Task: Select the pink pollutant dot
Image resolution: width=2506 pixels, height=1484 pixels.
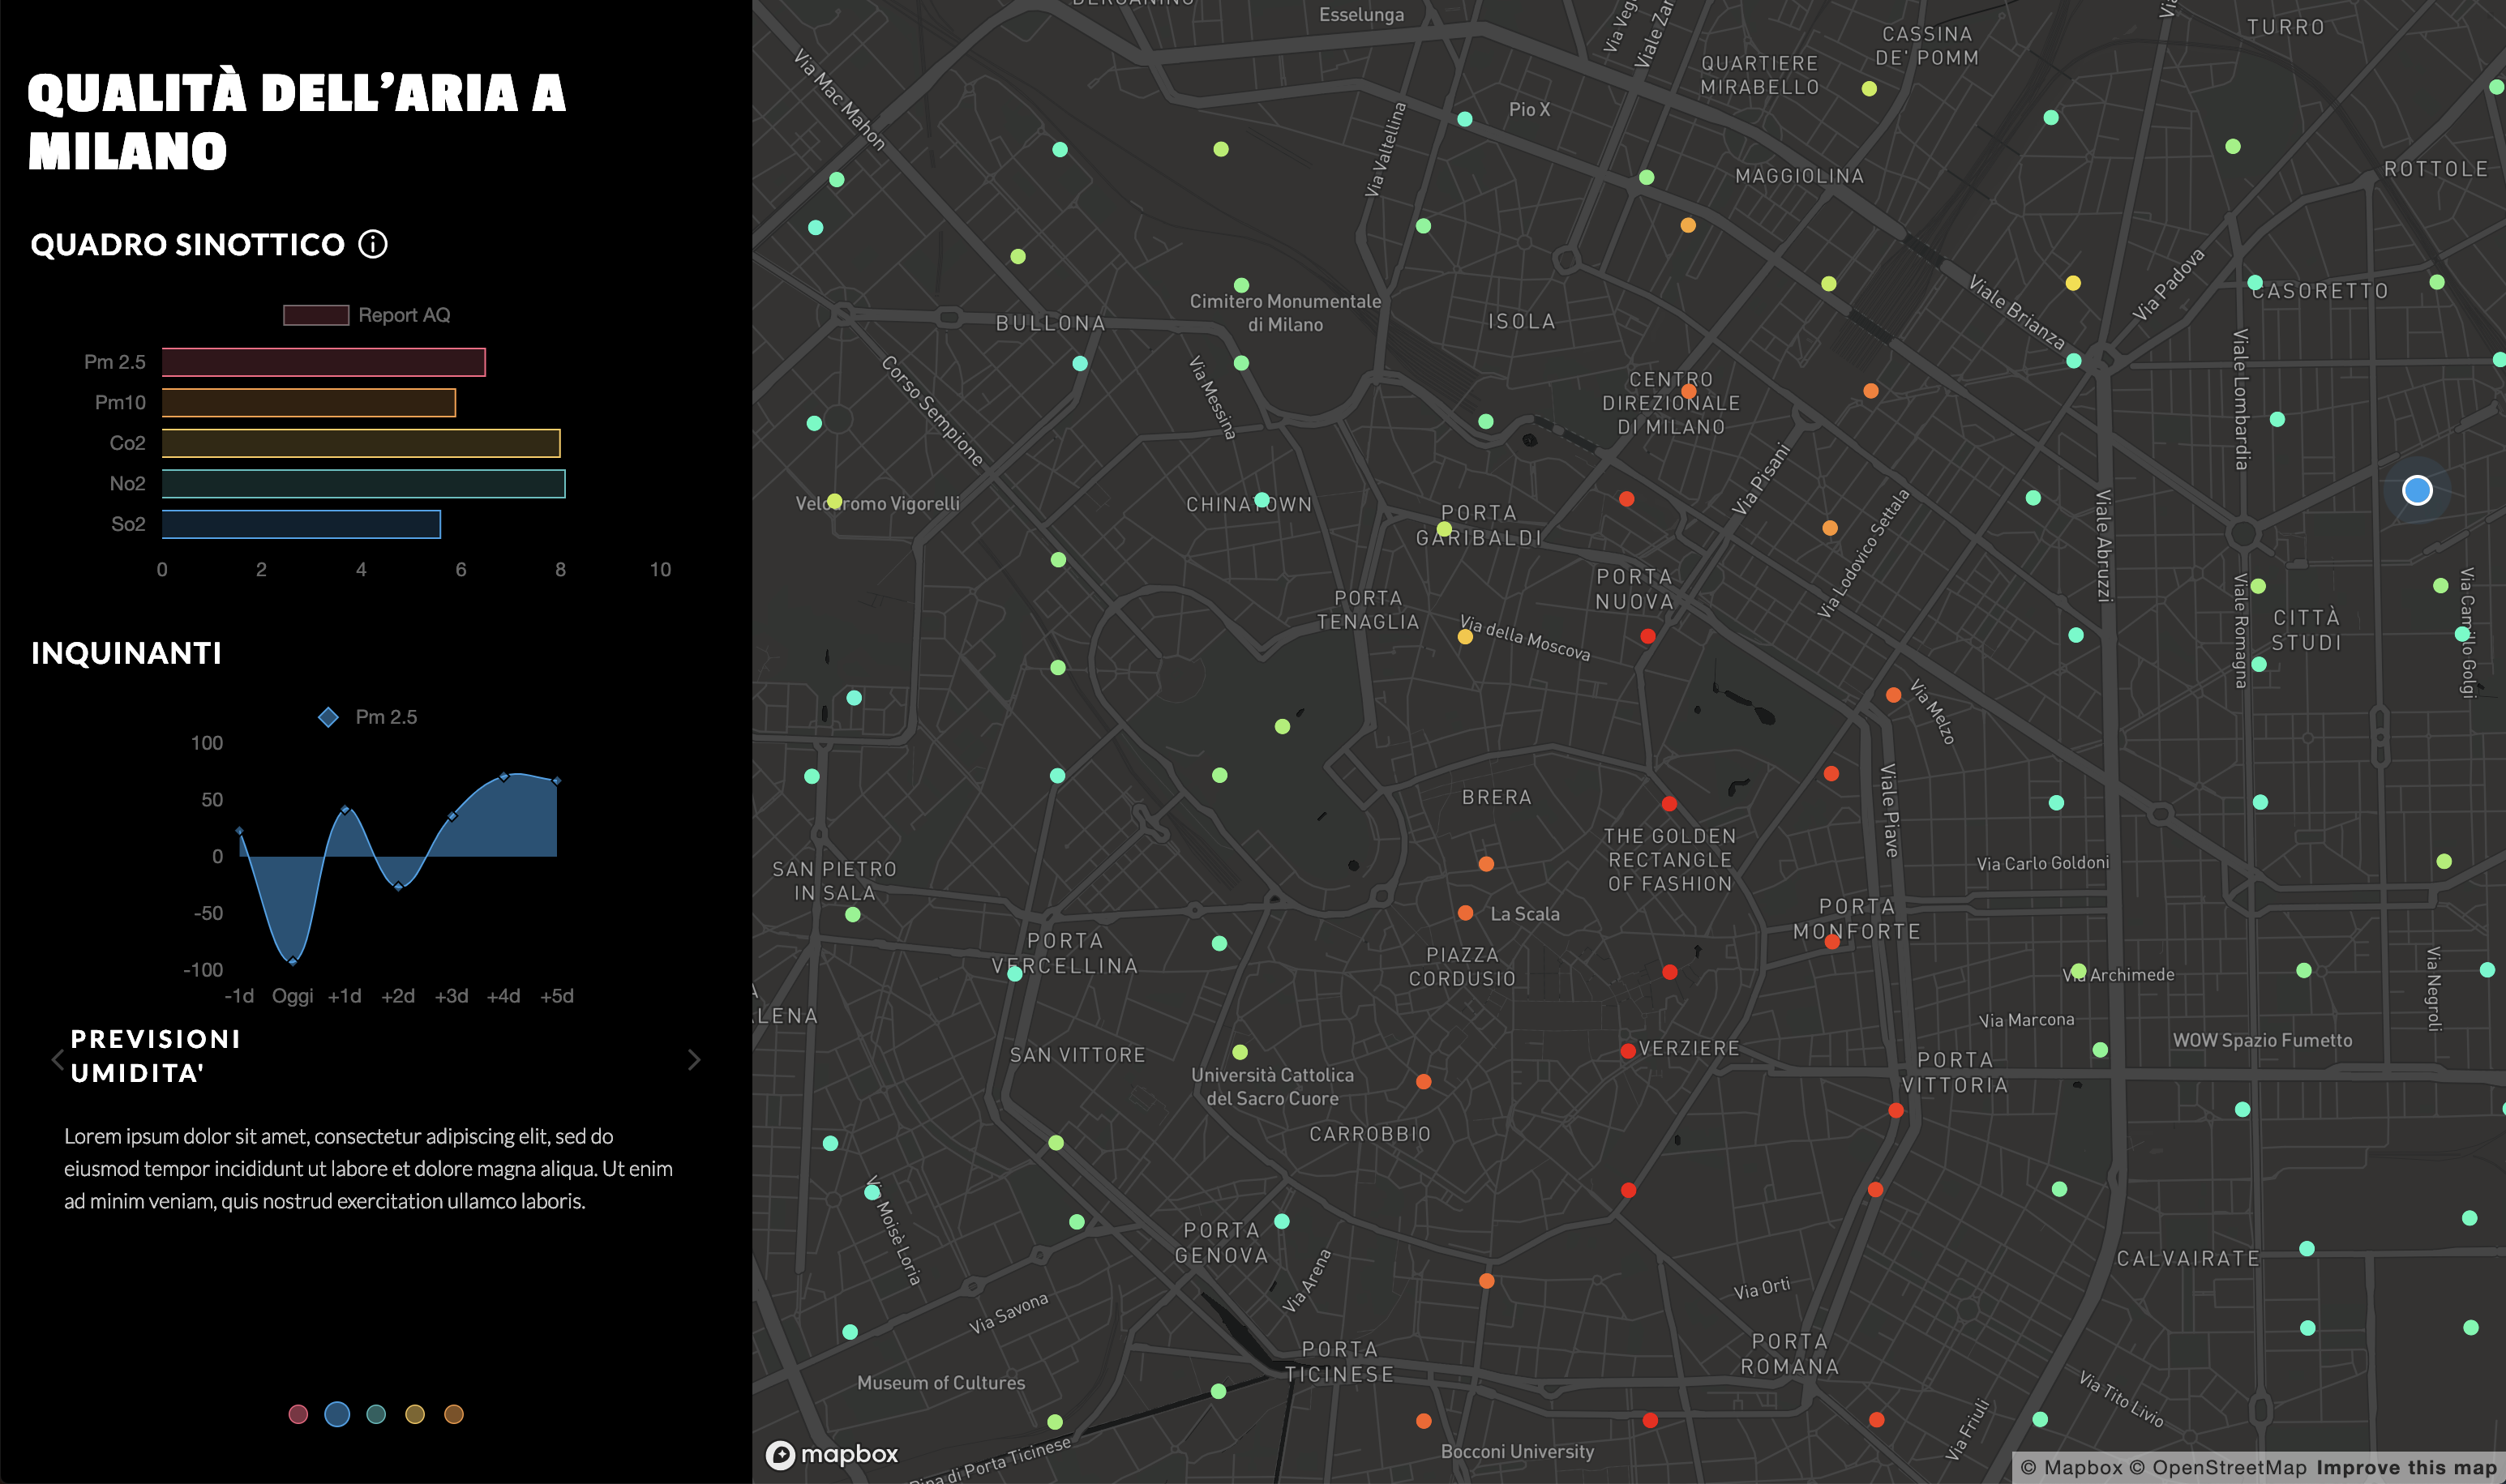Action: tap(298, 1414)
